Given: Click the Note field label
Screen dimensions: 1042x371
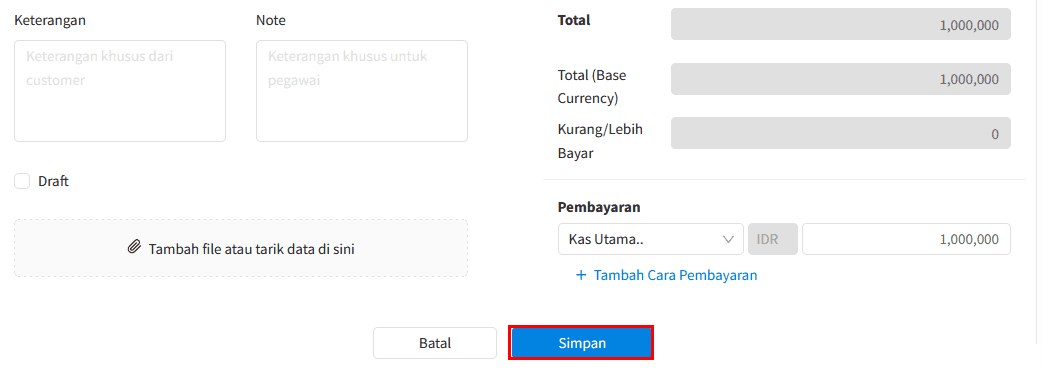Looking at the screenshot, I should (271, 21).
